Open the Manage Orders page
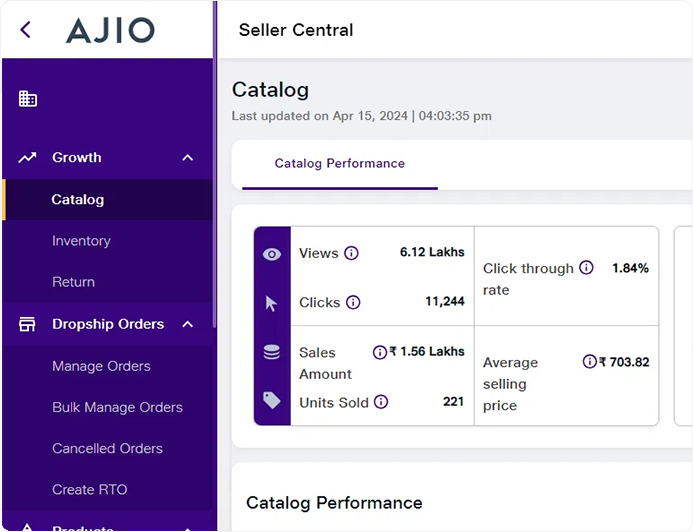The width and height of the screenshot is (693, 532). coord(101,366)
